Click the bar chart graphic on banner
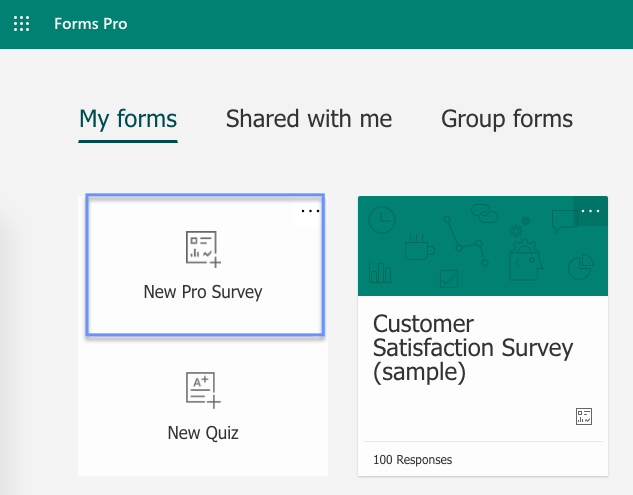The width and height of the screenshot is (633, 495). 380,272
